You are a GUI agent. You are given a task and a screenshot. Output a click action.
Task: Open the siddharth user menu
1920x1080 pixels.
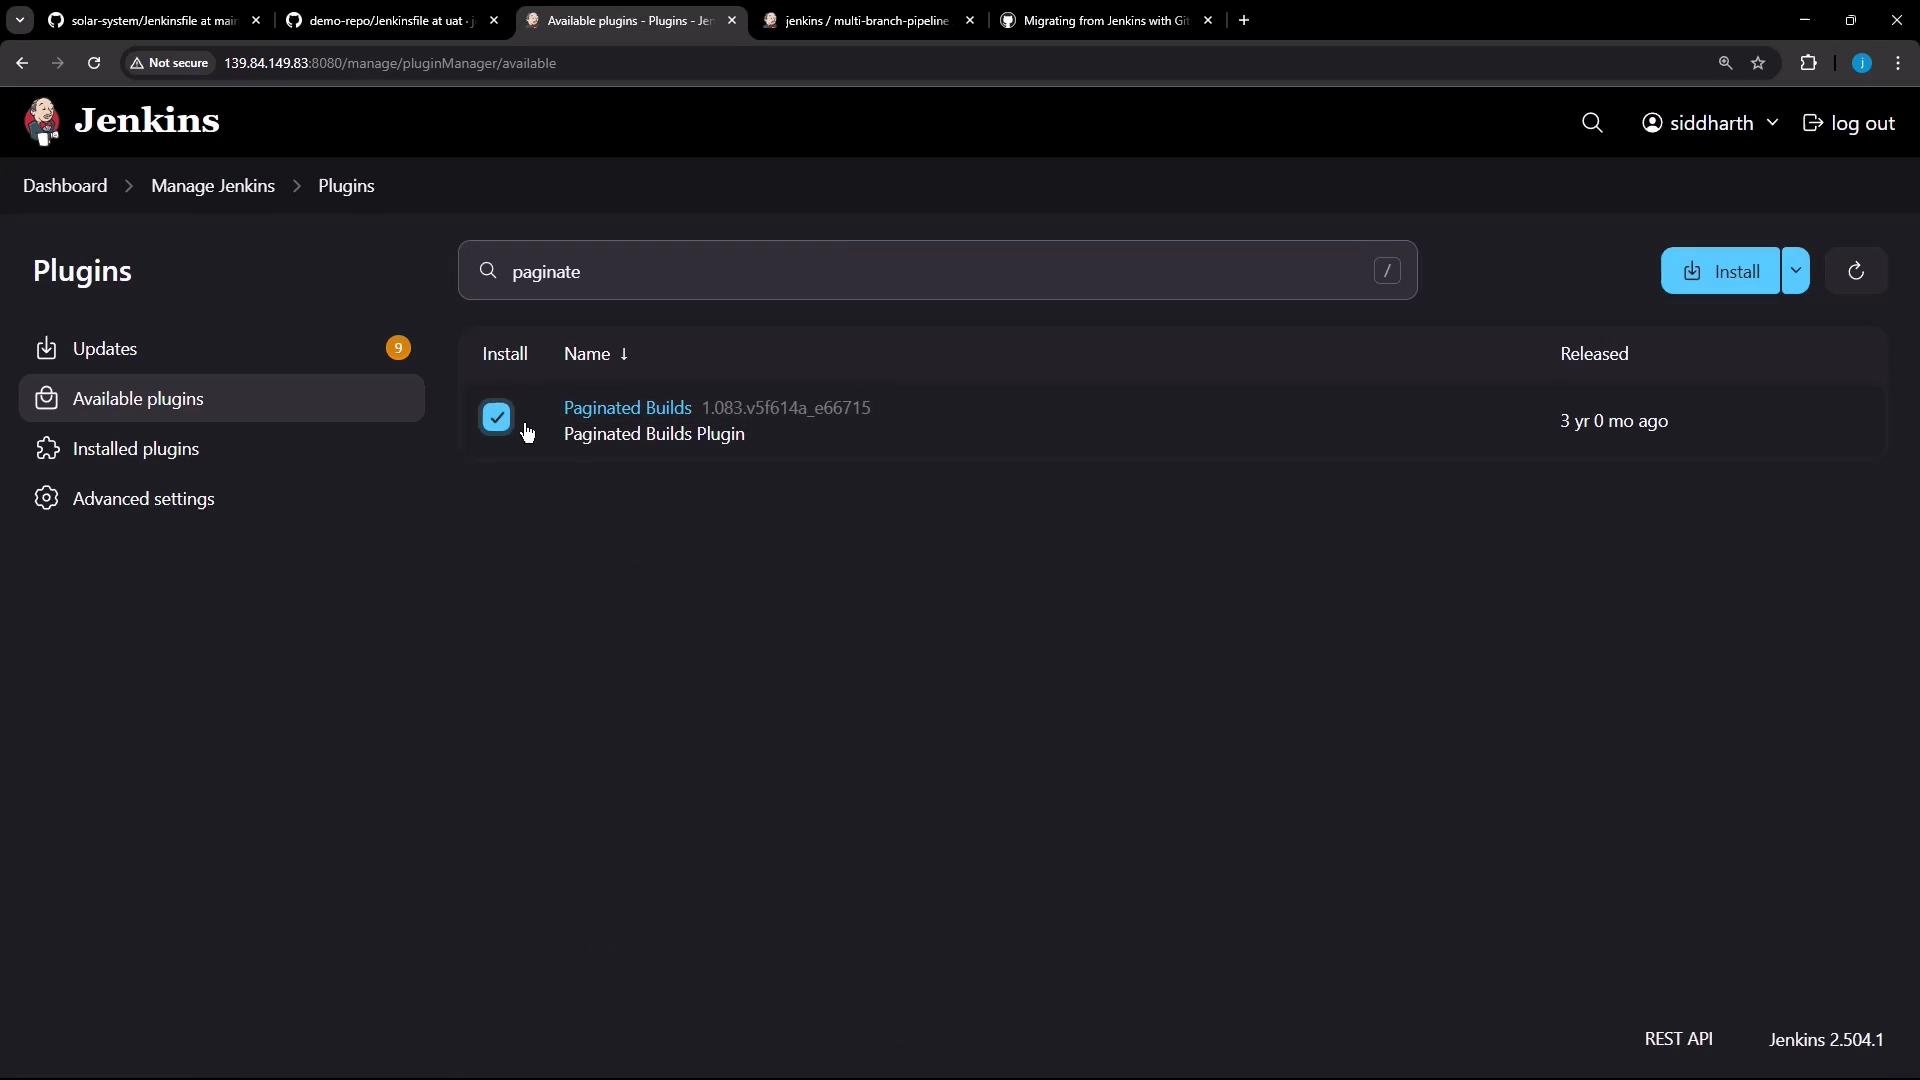tap(1710, 123)
